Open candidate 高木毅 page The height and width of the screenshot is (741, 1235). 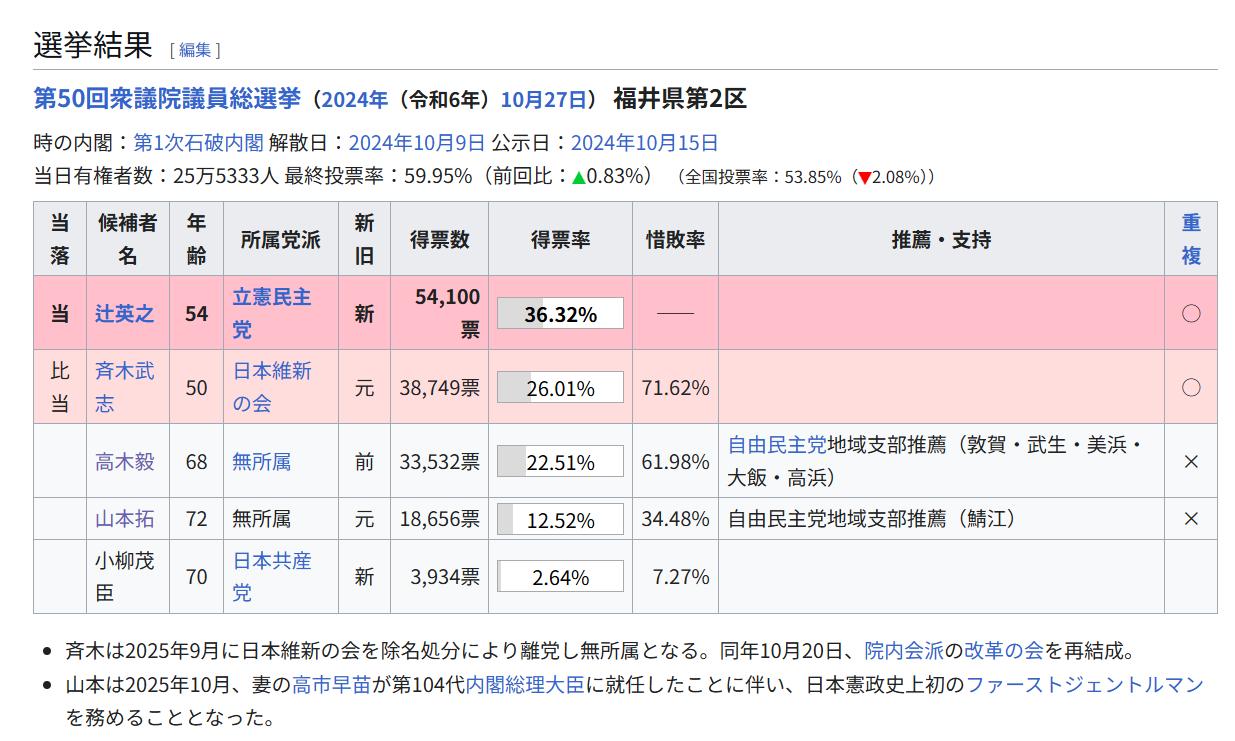(x=125, y=462)
